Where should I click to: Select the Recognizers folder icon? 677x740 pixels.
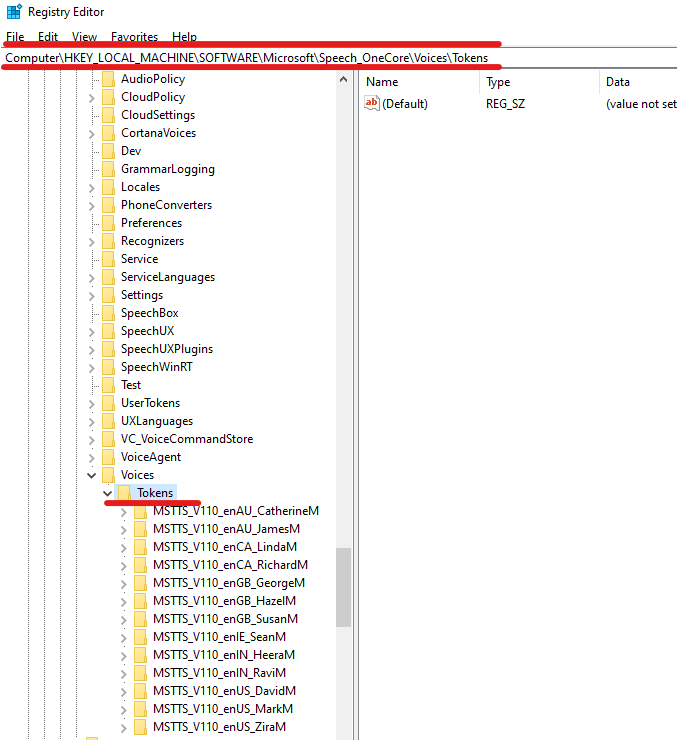[109, 241]
